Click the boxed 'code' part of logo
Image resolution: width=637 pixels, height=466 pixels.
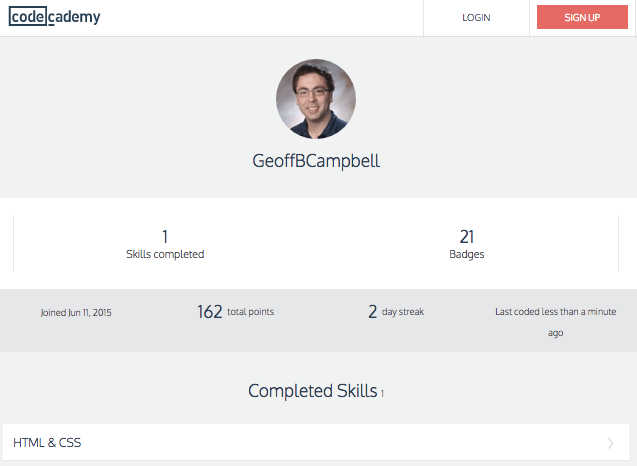(28, 17)
